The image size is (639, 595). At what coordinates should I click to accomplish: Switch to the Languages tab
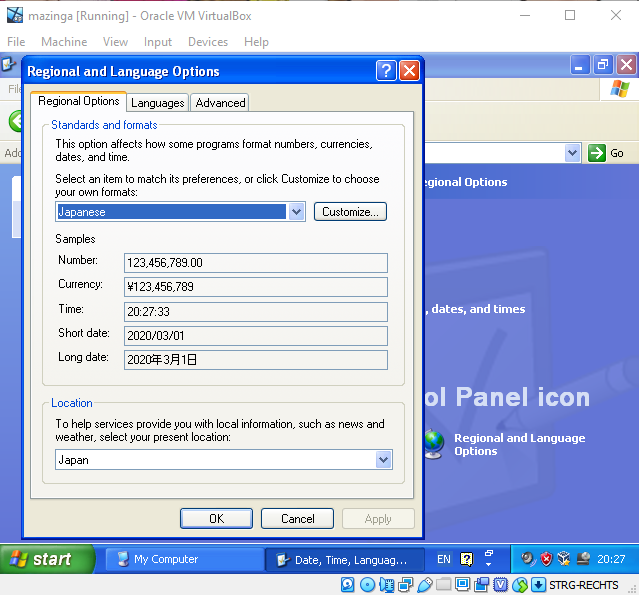click(x=158, y=103)
